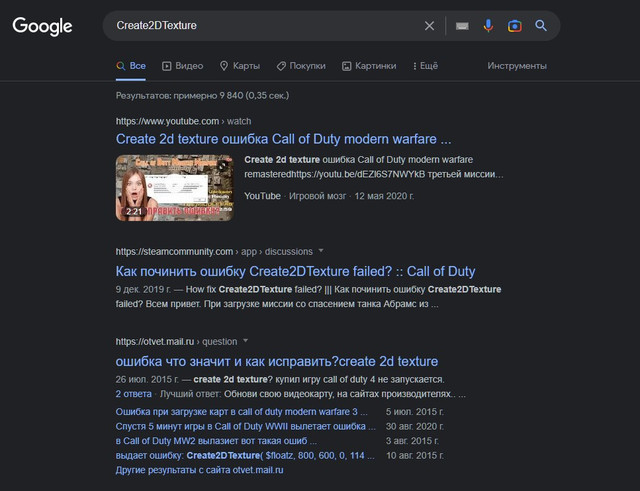The height and width of the screenshot is (491, 640).
Task: Click the magnifying glass search button
Action: coord(541,26)
